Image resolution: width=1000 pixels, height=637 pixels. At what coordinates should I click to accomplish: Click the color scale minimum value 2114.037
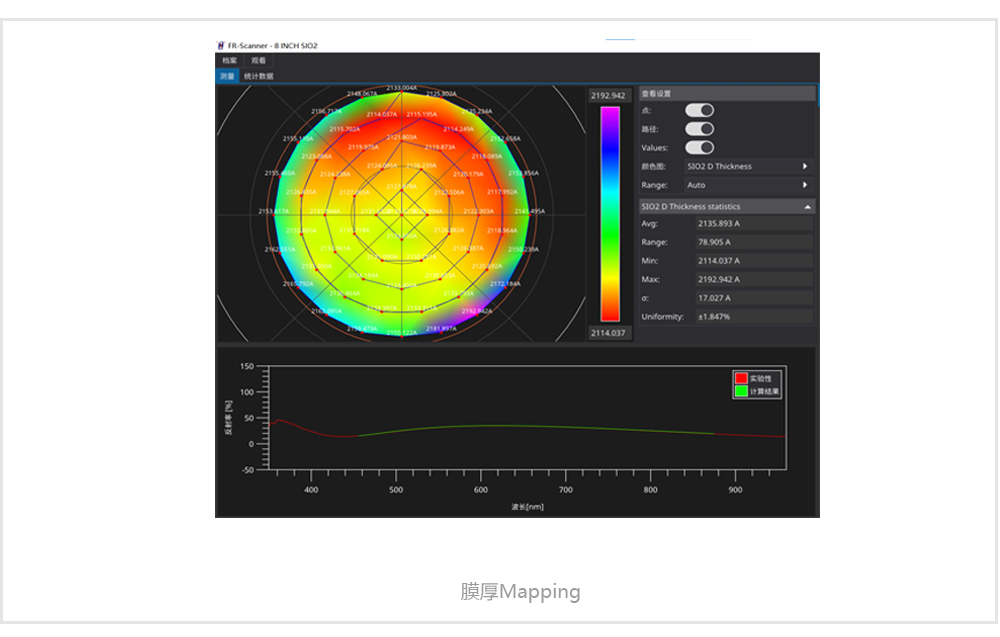click(608, 333)
